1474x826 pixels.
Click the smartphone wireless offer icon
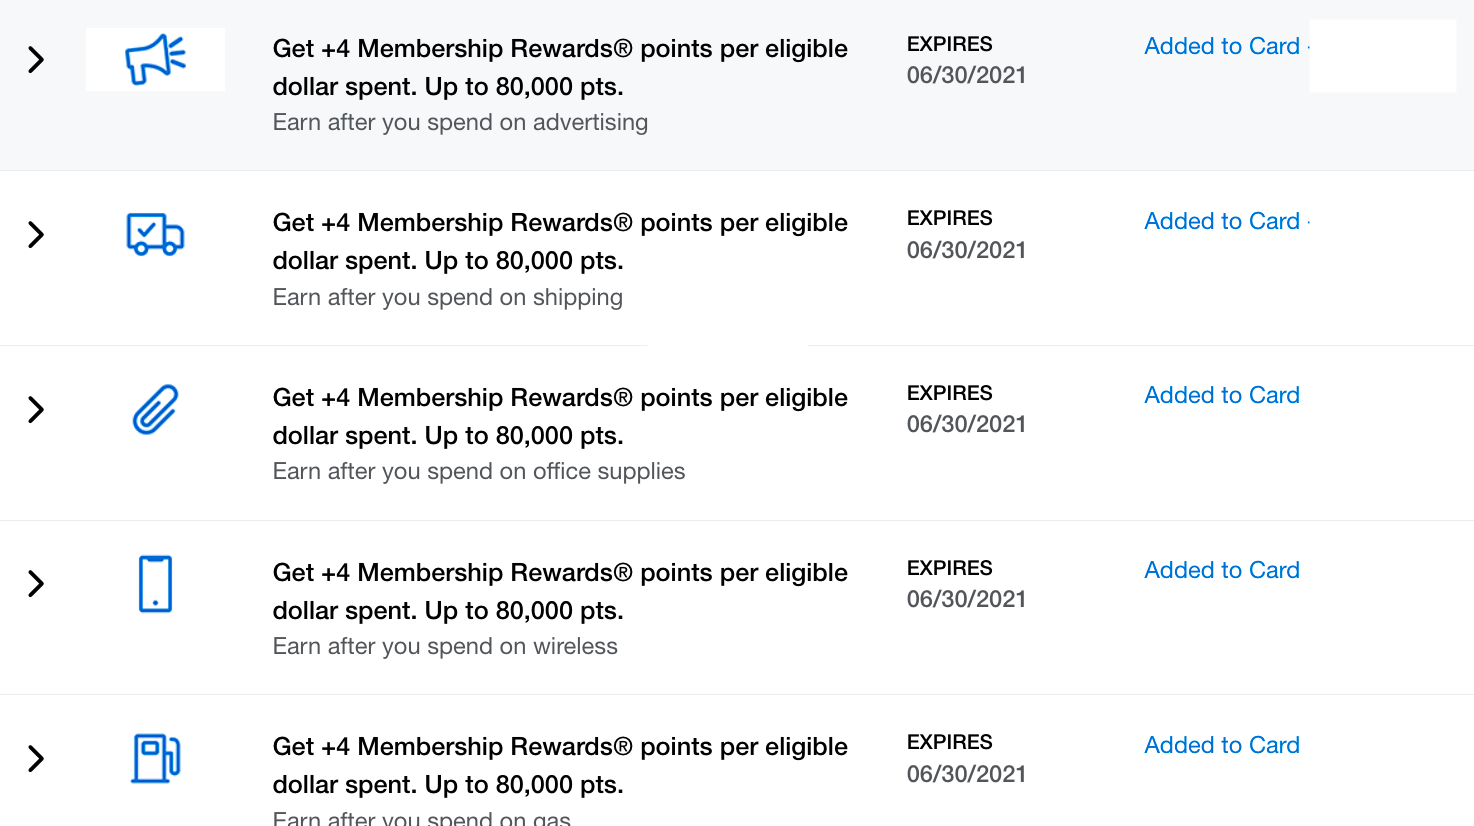[x=155, y=584]
